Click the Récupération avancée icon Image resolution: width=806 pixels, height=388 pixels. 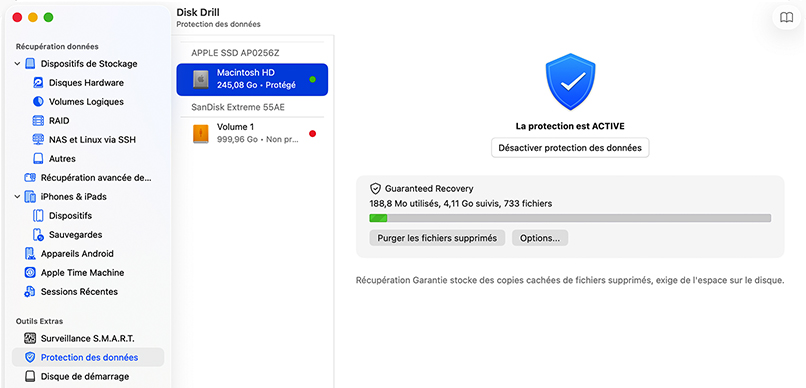[30, 178]
